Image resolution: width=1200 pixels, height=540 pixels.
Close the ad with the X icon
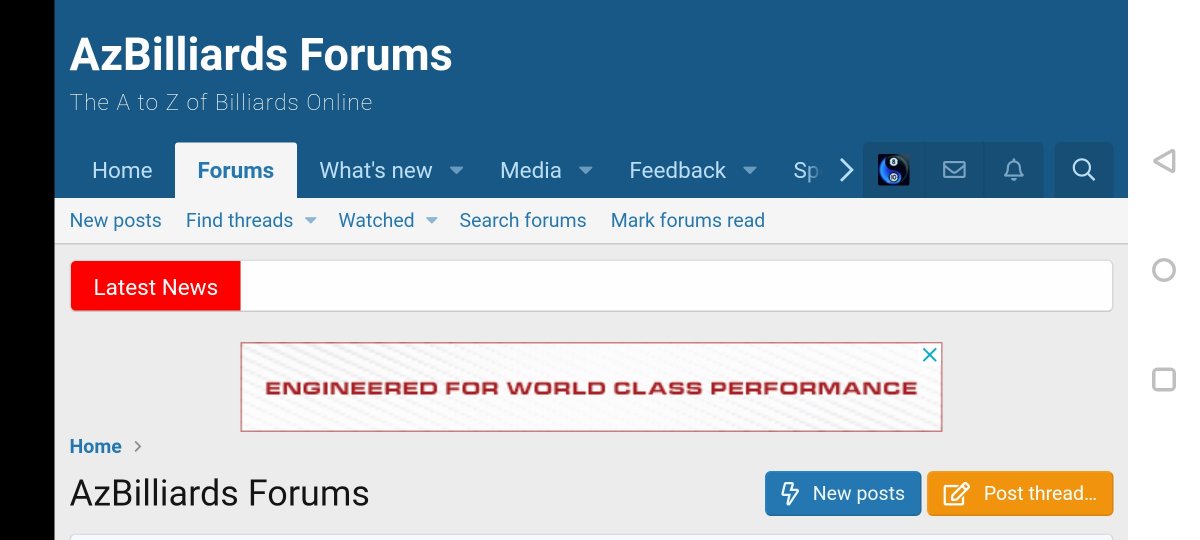(929, 355)
